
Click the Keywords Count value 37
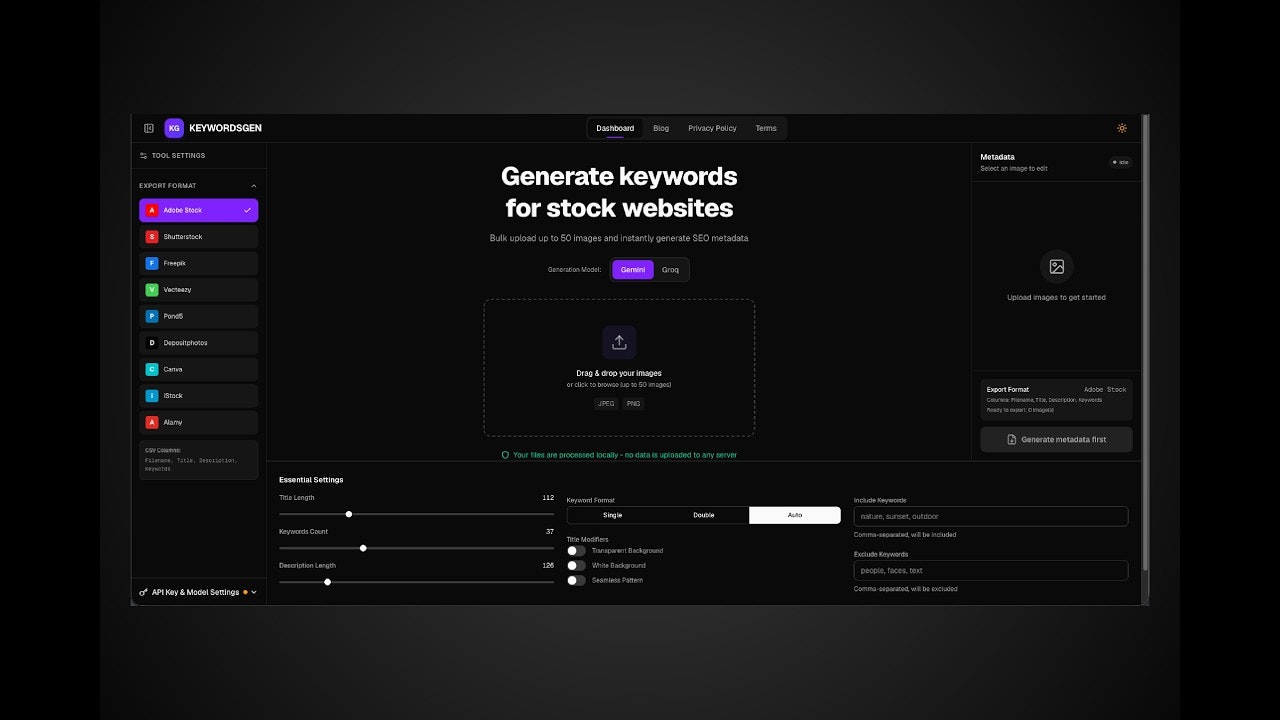[x=550, y=532]
